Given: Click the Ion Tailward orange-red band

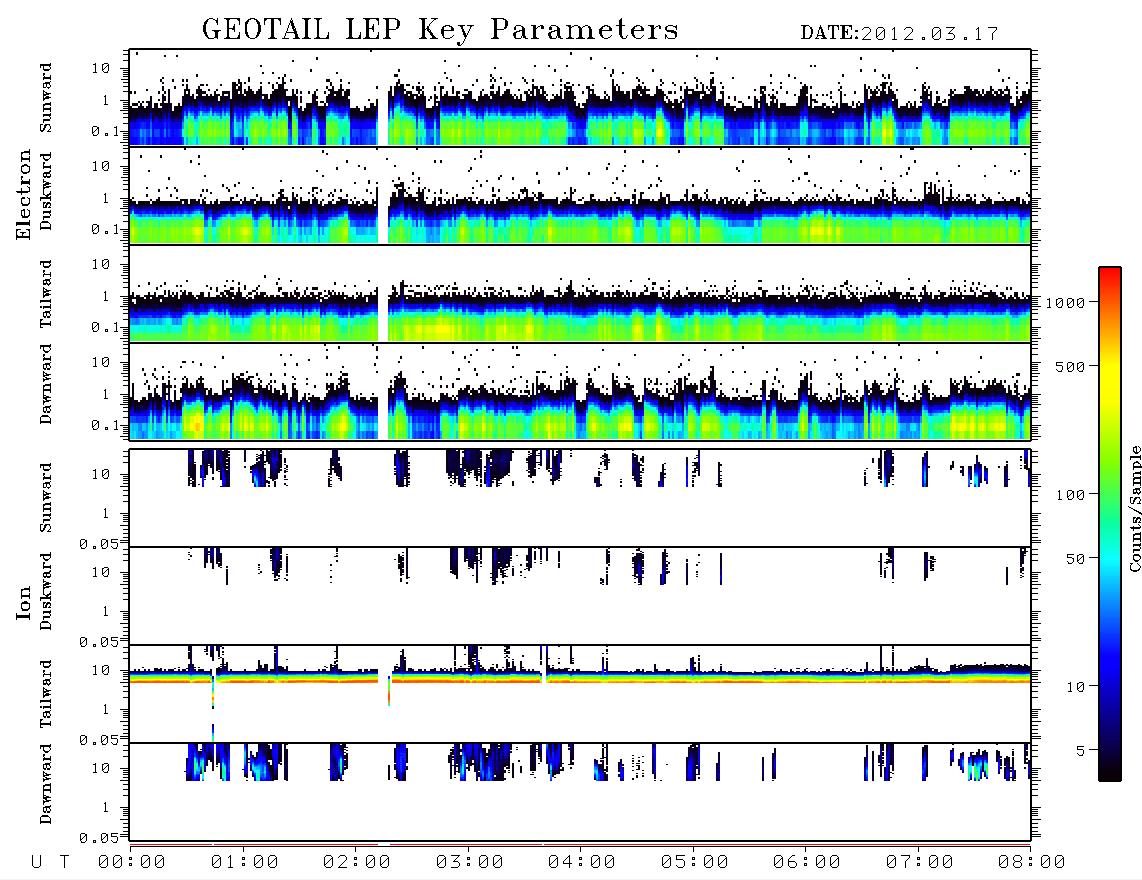Looking at the screenshot, I should point(580,681).
